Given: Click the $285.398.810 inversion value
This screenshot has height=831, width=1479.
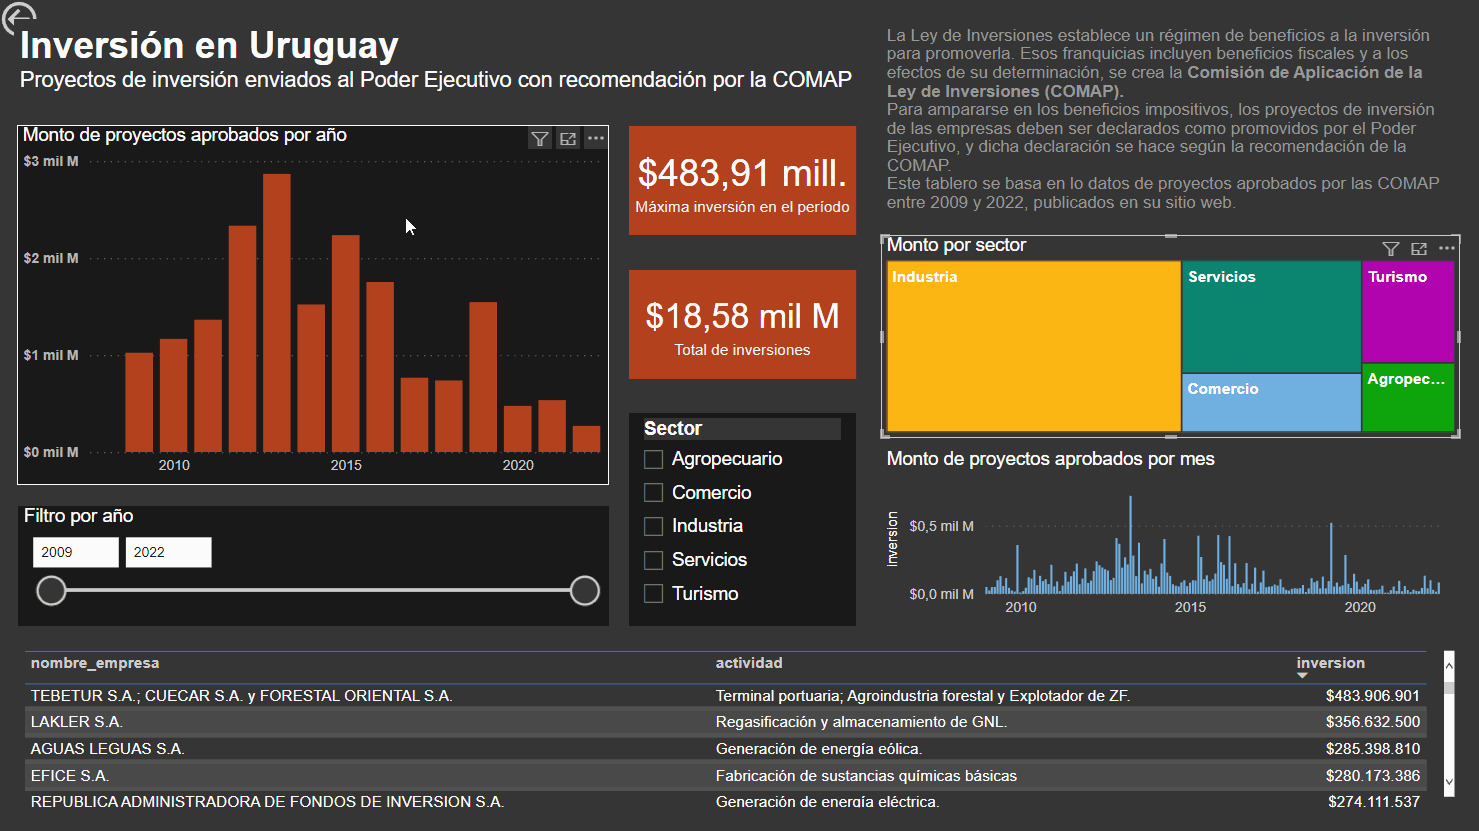Looking at the screenshot, I should click(1373, 749).
